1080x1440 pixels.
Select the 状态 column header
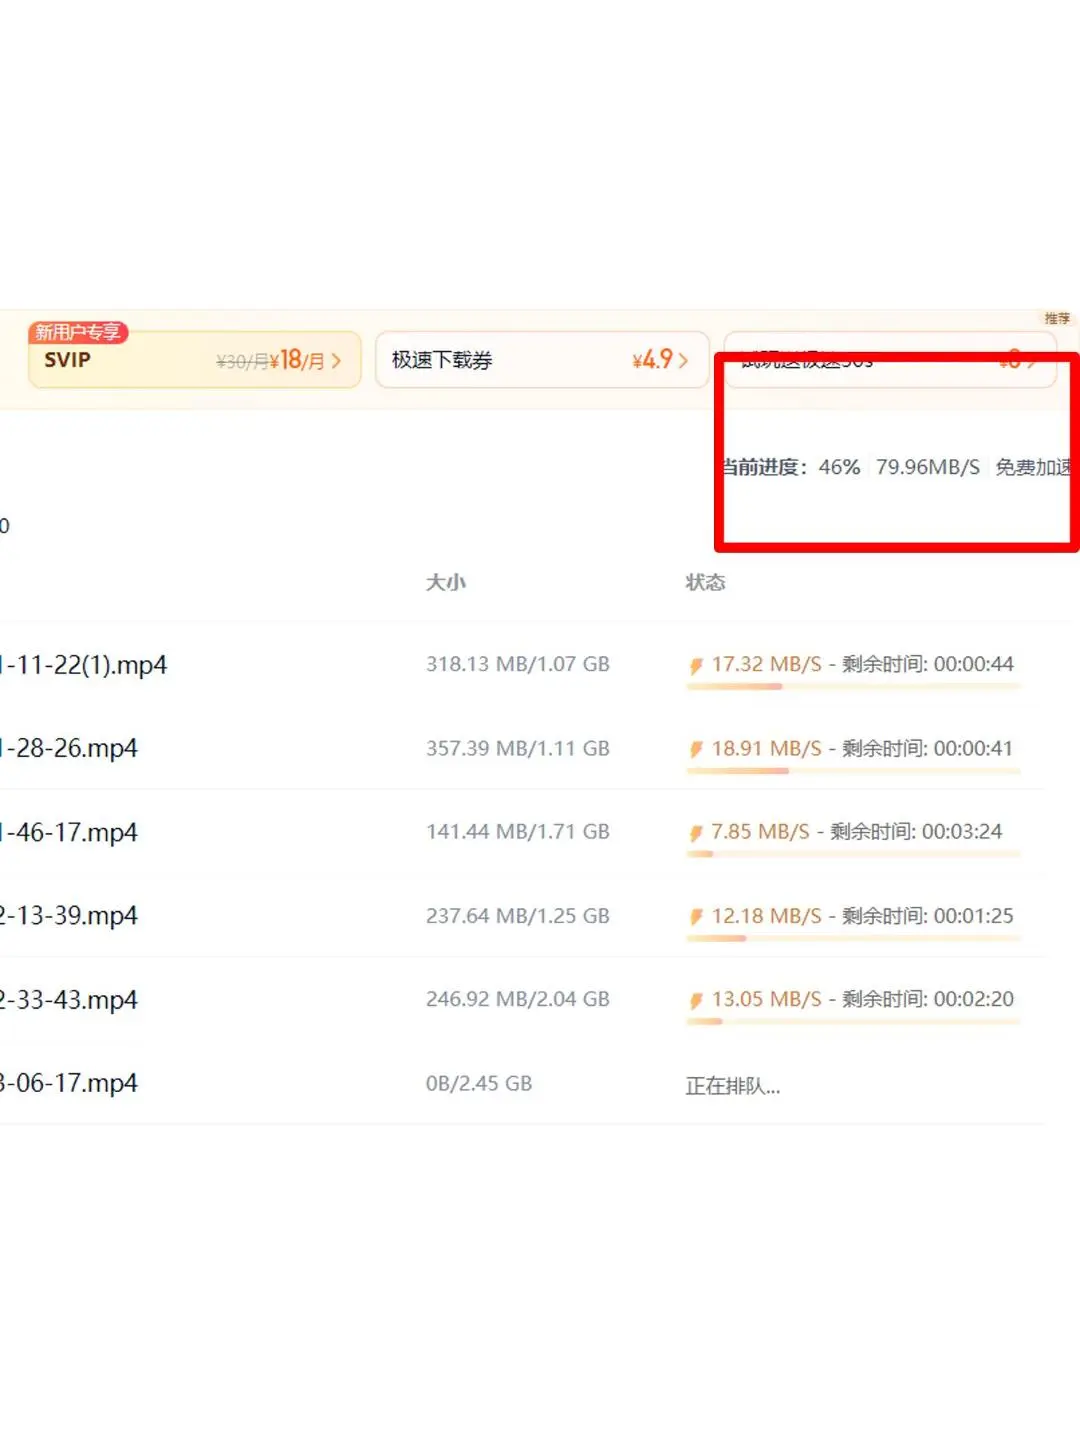click(707, 583)
